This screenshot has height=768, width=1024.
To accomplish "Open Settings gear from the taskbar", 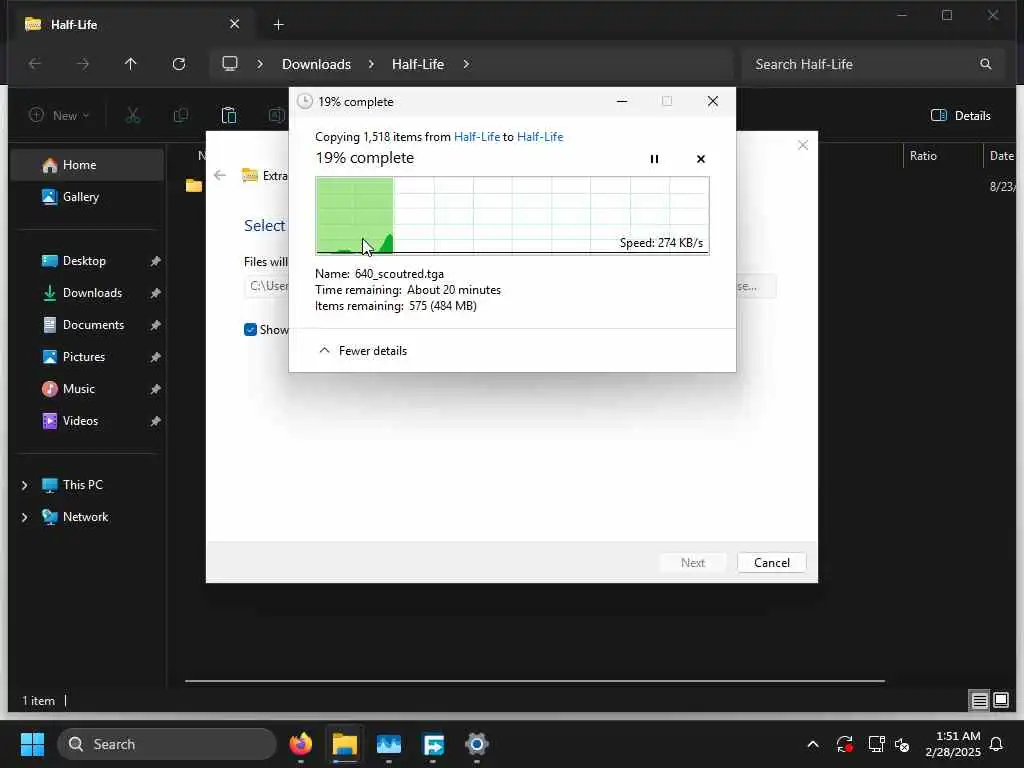I will coord(477,744).
